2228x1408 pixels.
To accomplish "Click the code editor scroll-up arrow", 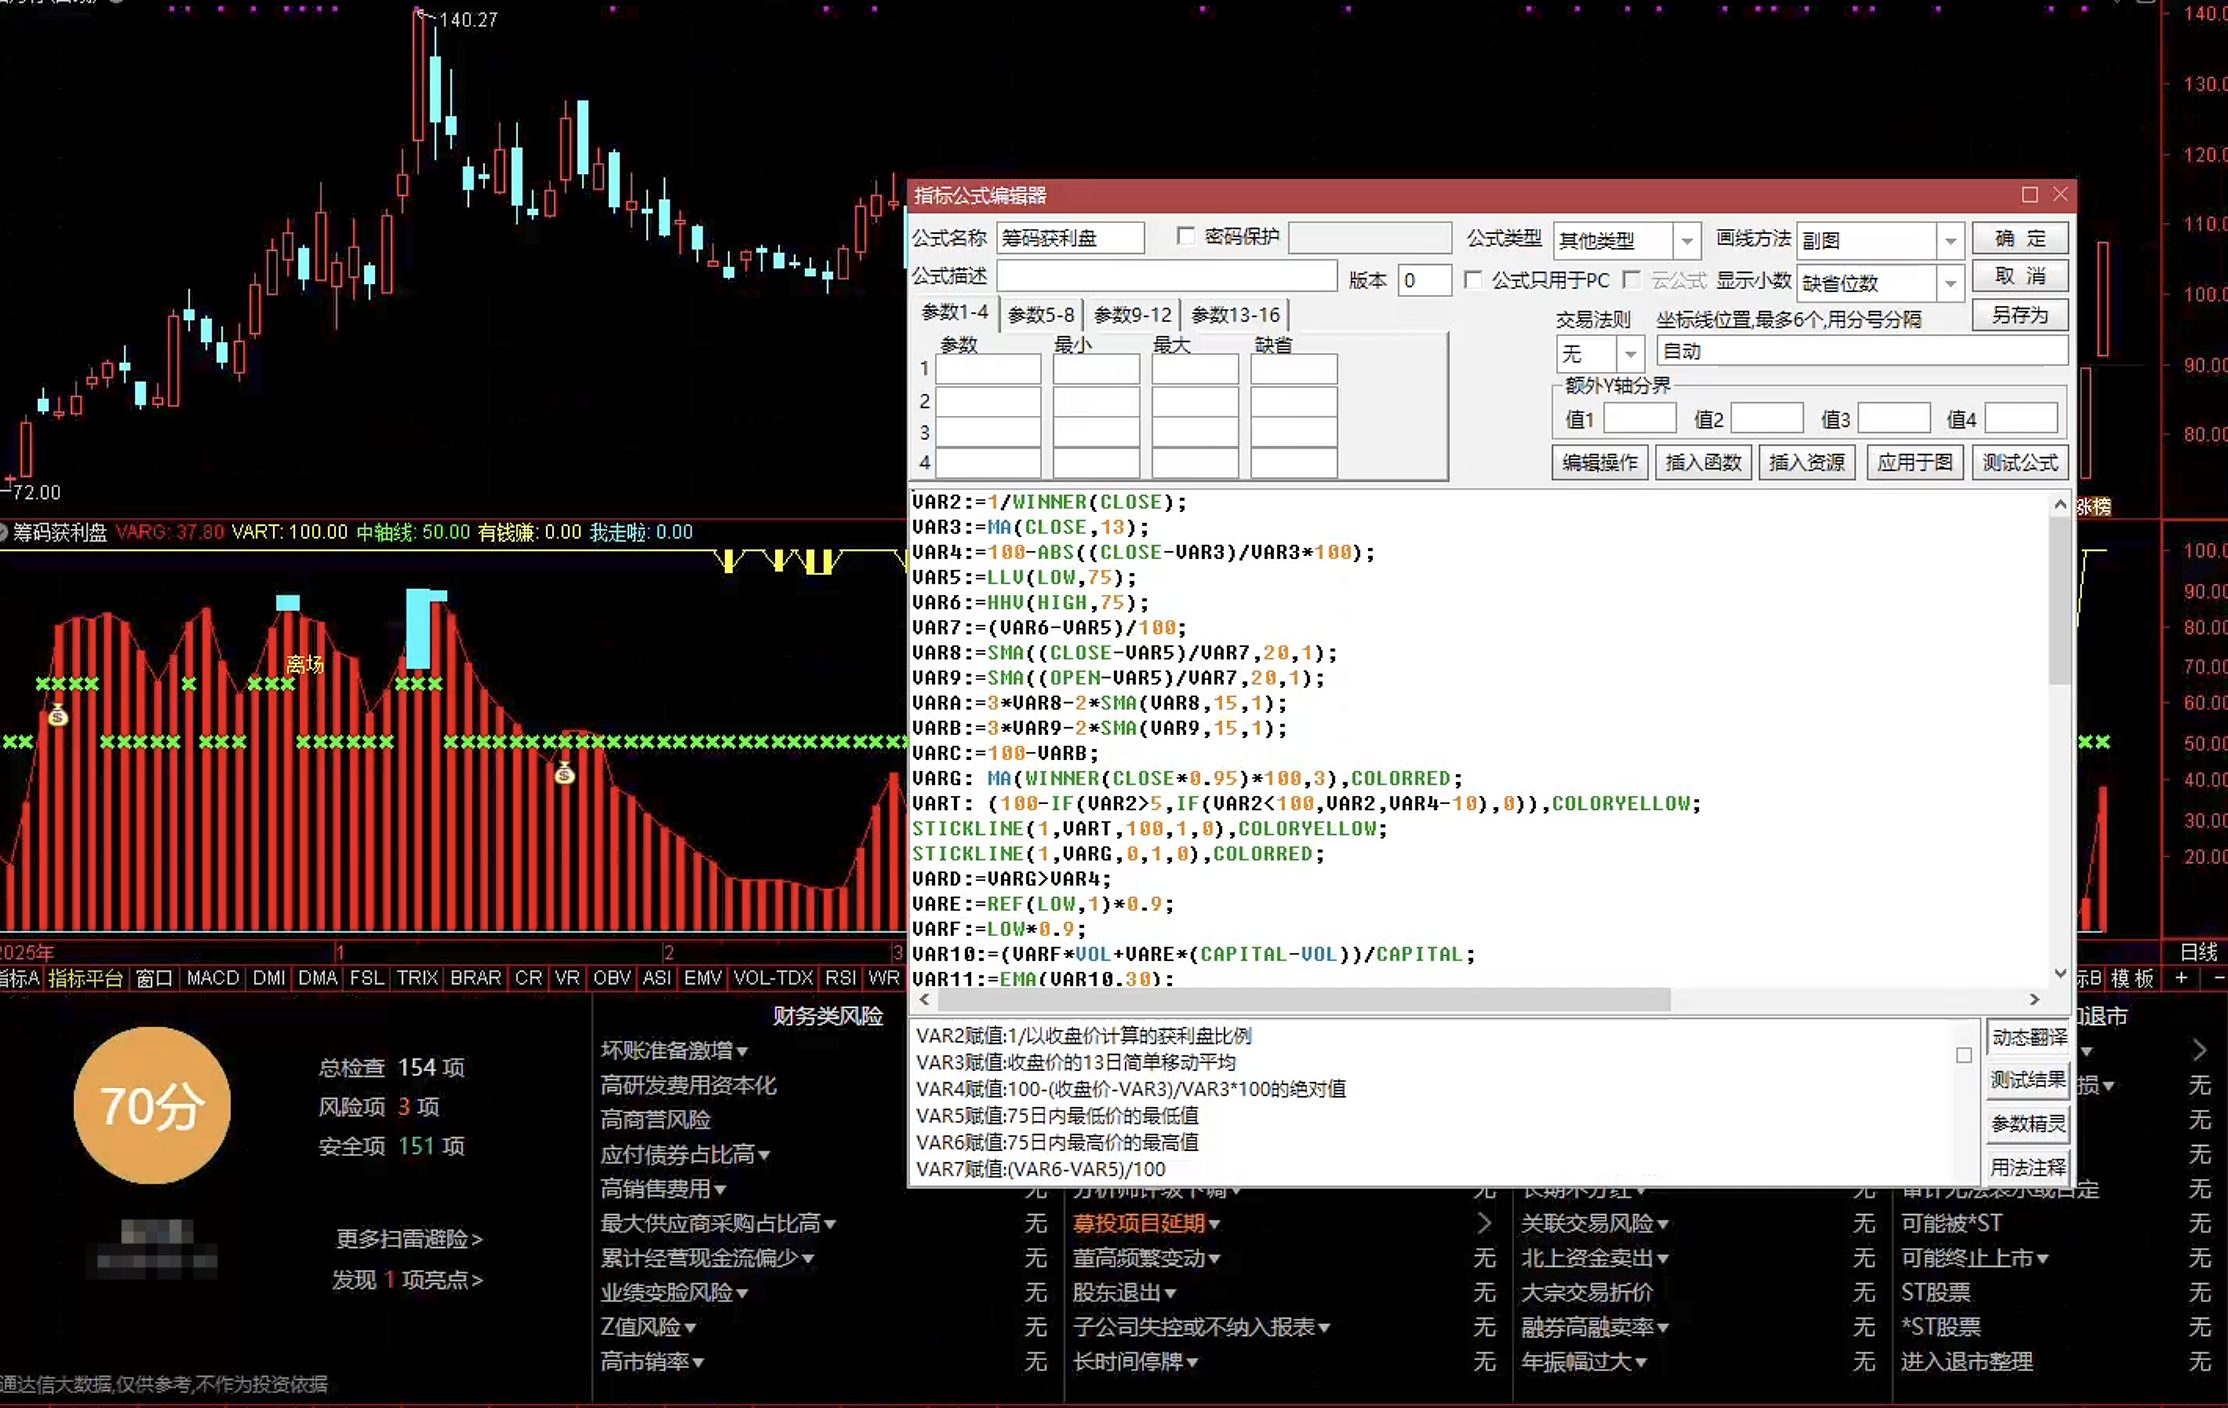I will click(2060, 505).
